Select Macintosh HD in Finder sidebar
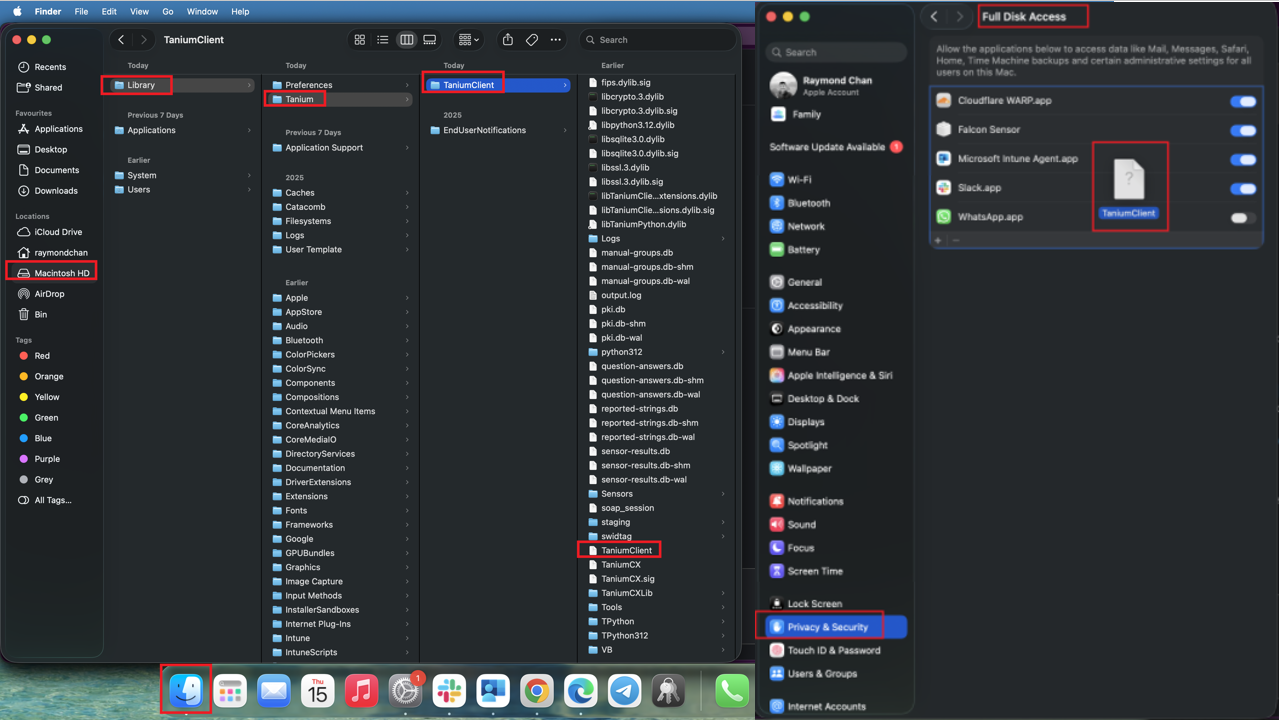1279x720 pixels. click(54, 273)
